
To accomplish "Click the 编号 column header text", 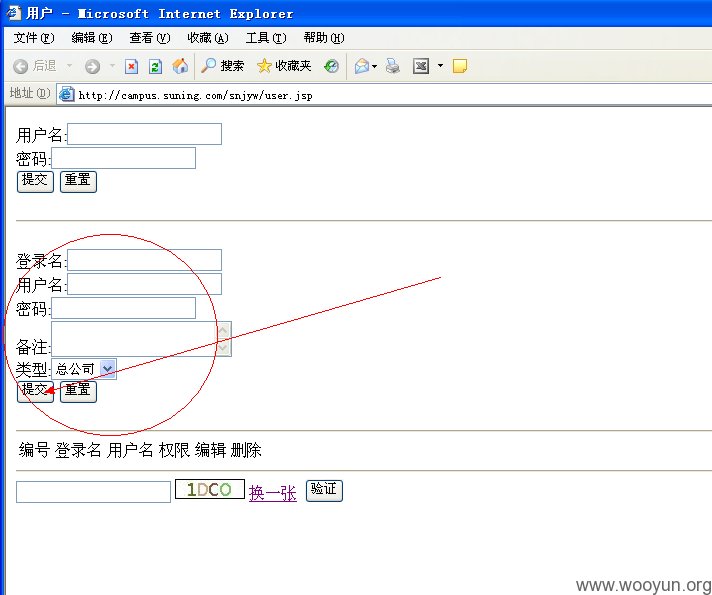I will pos(34,450).
